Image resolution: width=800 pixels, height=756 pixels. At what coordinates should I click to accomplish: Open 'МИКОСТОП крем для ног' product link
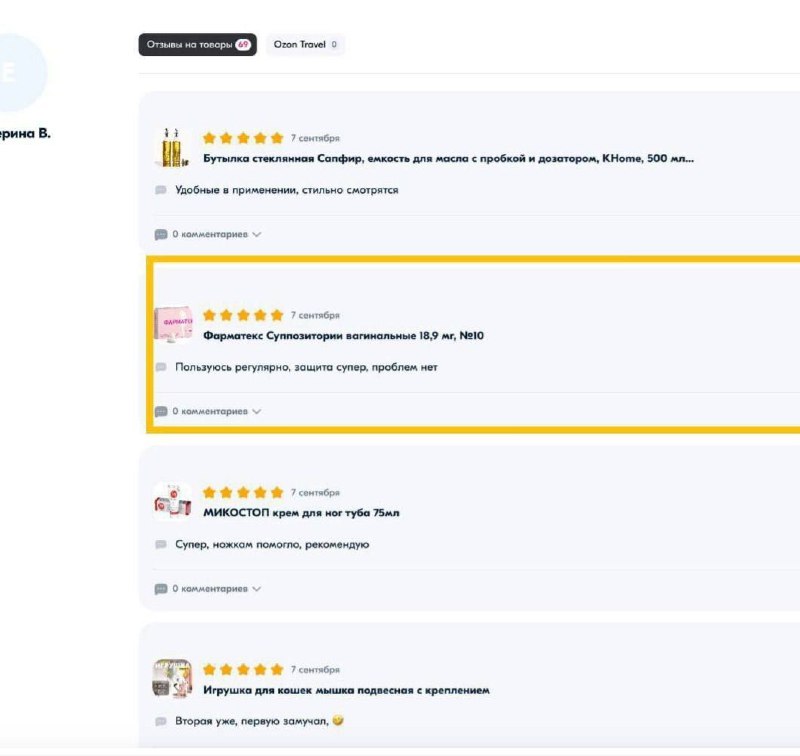point(301,513)
